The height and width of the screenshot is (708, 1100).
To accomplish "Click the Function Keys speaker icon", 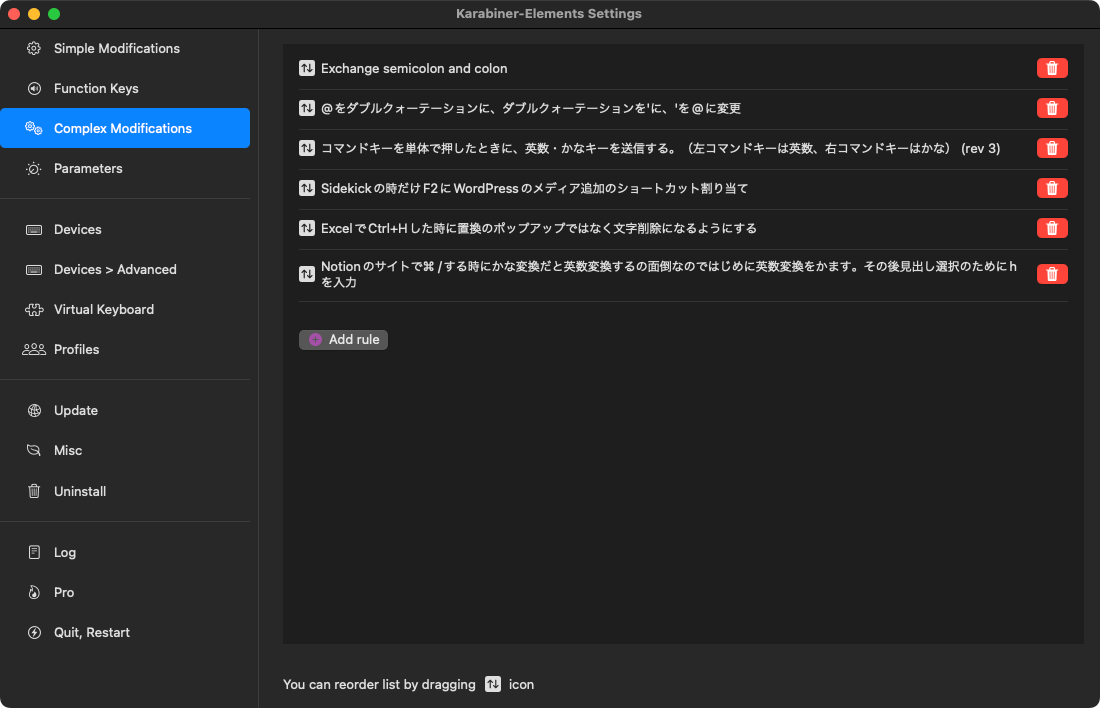I will point(34,88).
